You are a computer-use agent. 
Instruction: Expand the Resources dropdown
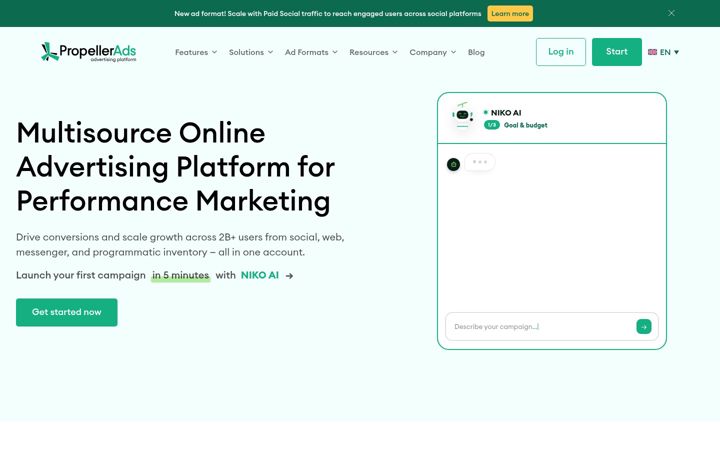373,52
